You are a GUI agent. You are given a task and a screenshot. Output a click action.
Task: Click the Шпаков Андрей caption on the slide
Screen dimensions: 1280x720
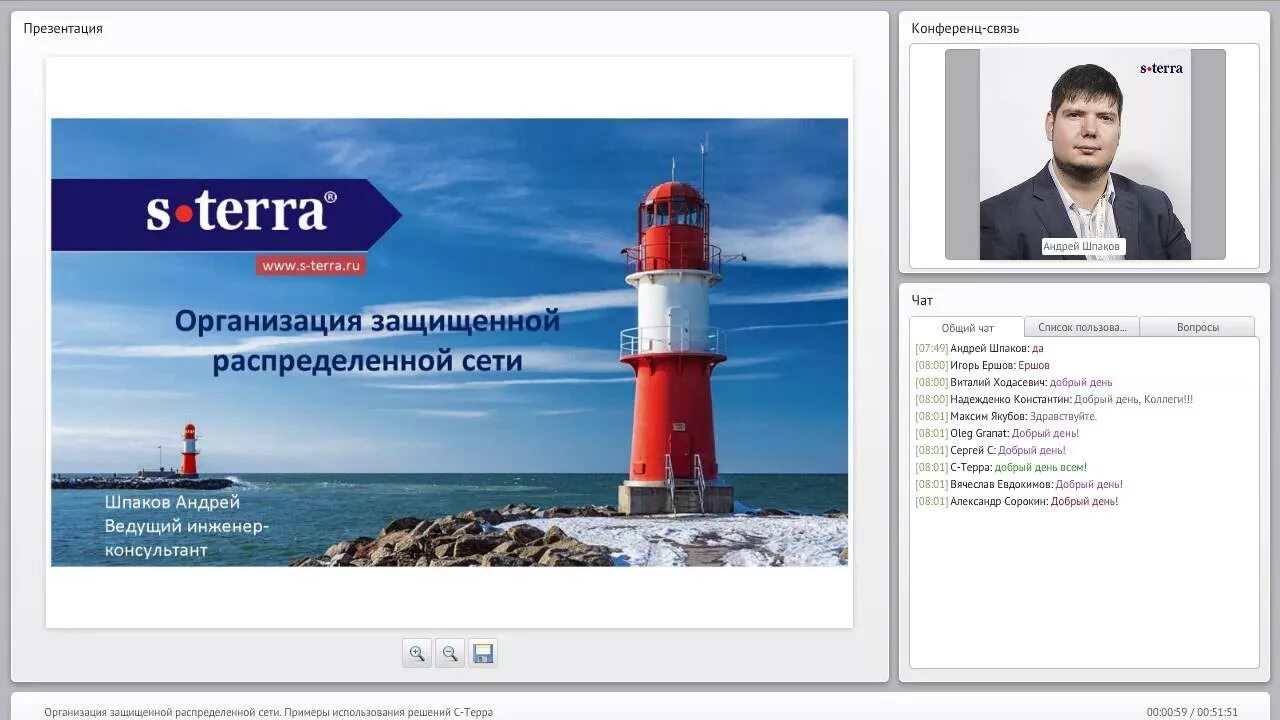click(x=172, y=502)
